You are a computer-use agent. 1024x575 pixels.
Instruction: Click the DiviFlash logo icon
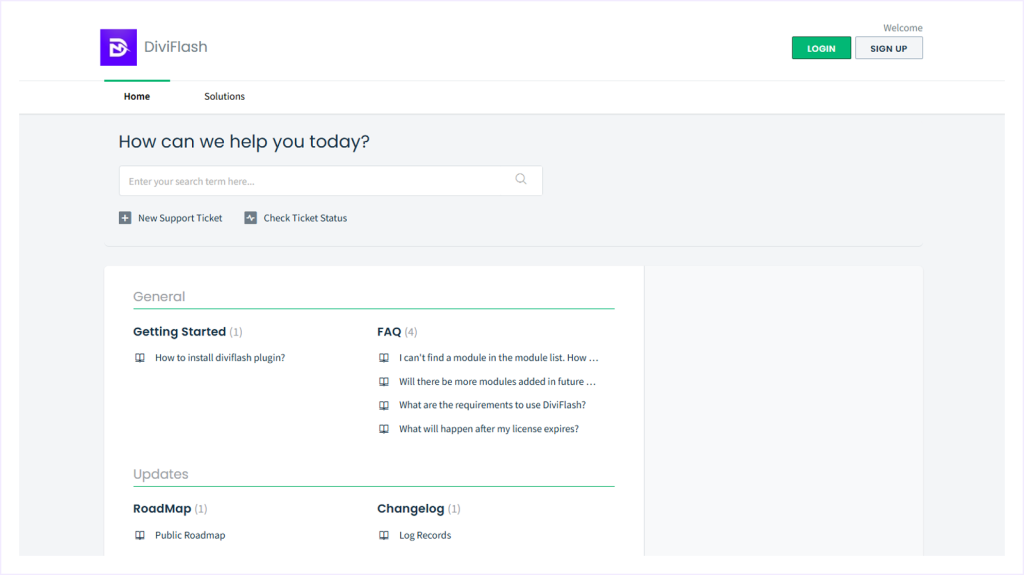pos(118,47)
